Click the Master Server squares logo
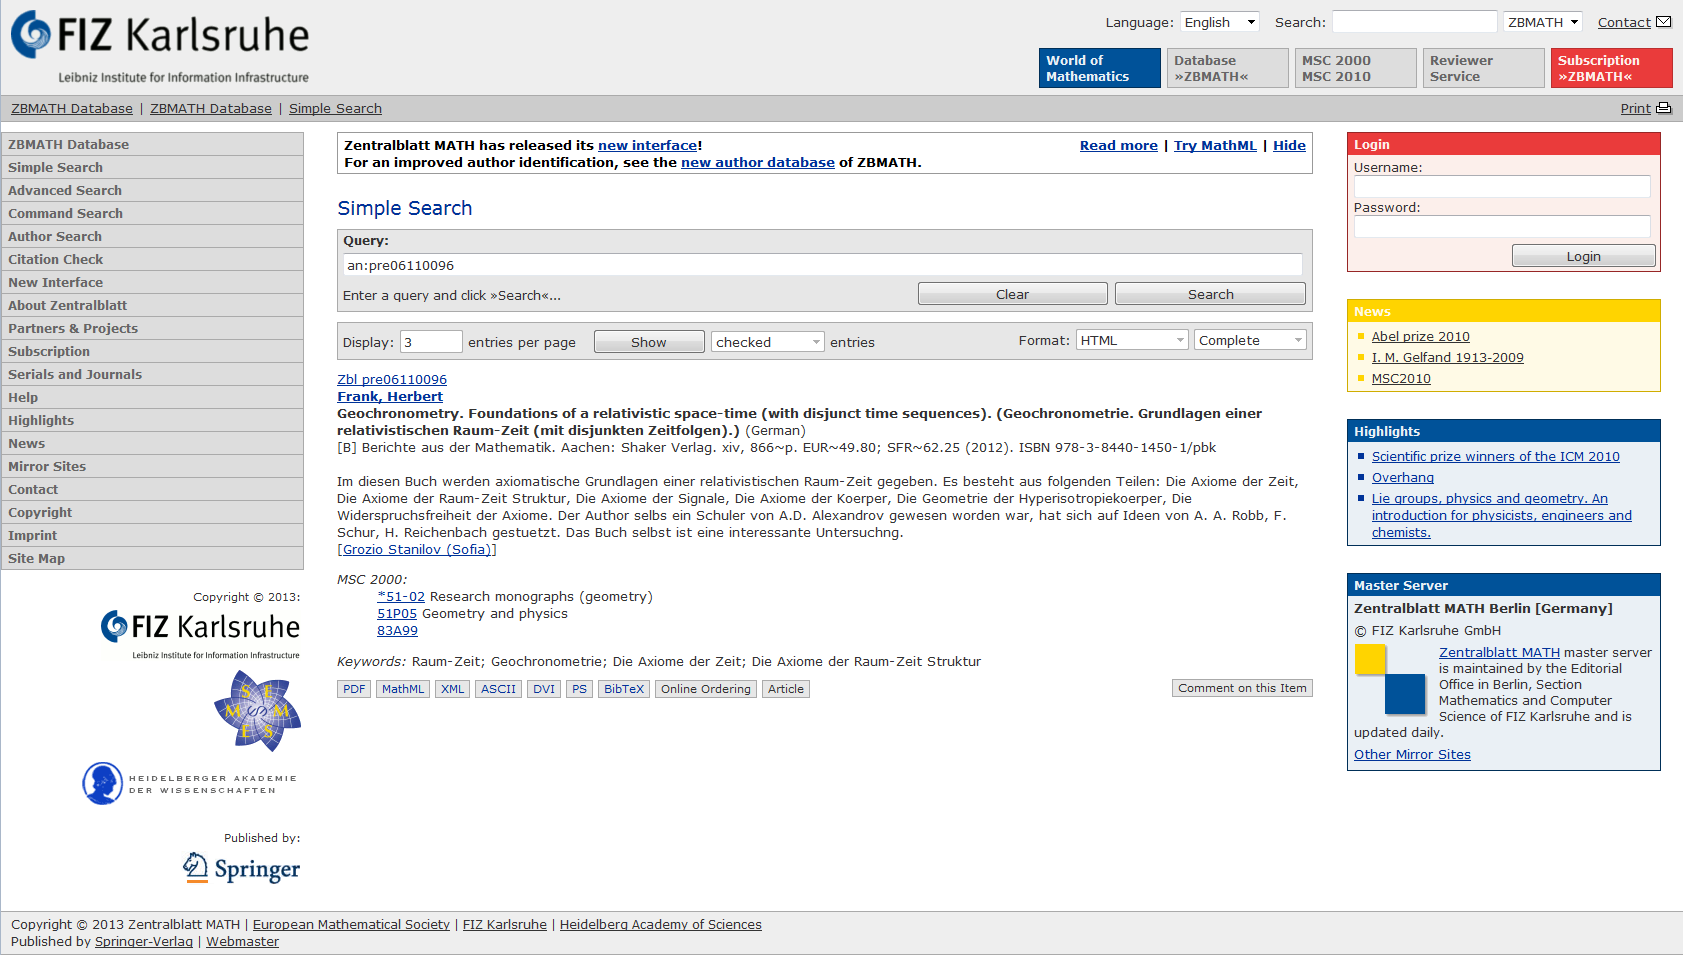The height and width of the screenshot is (955, 1683). point(1390,679)
